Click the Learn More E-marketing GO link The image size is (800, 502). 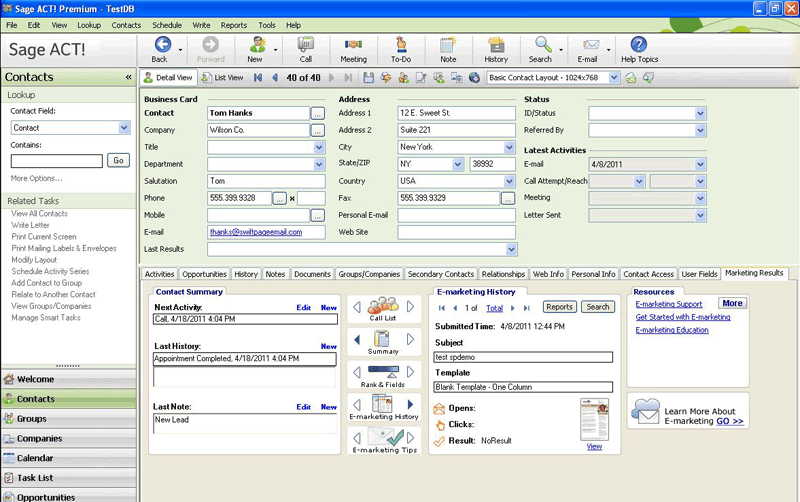730,421
